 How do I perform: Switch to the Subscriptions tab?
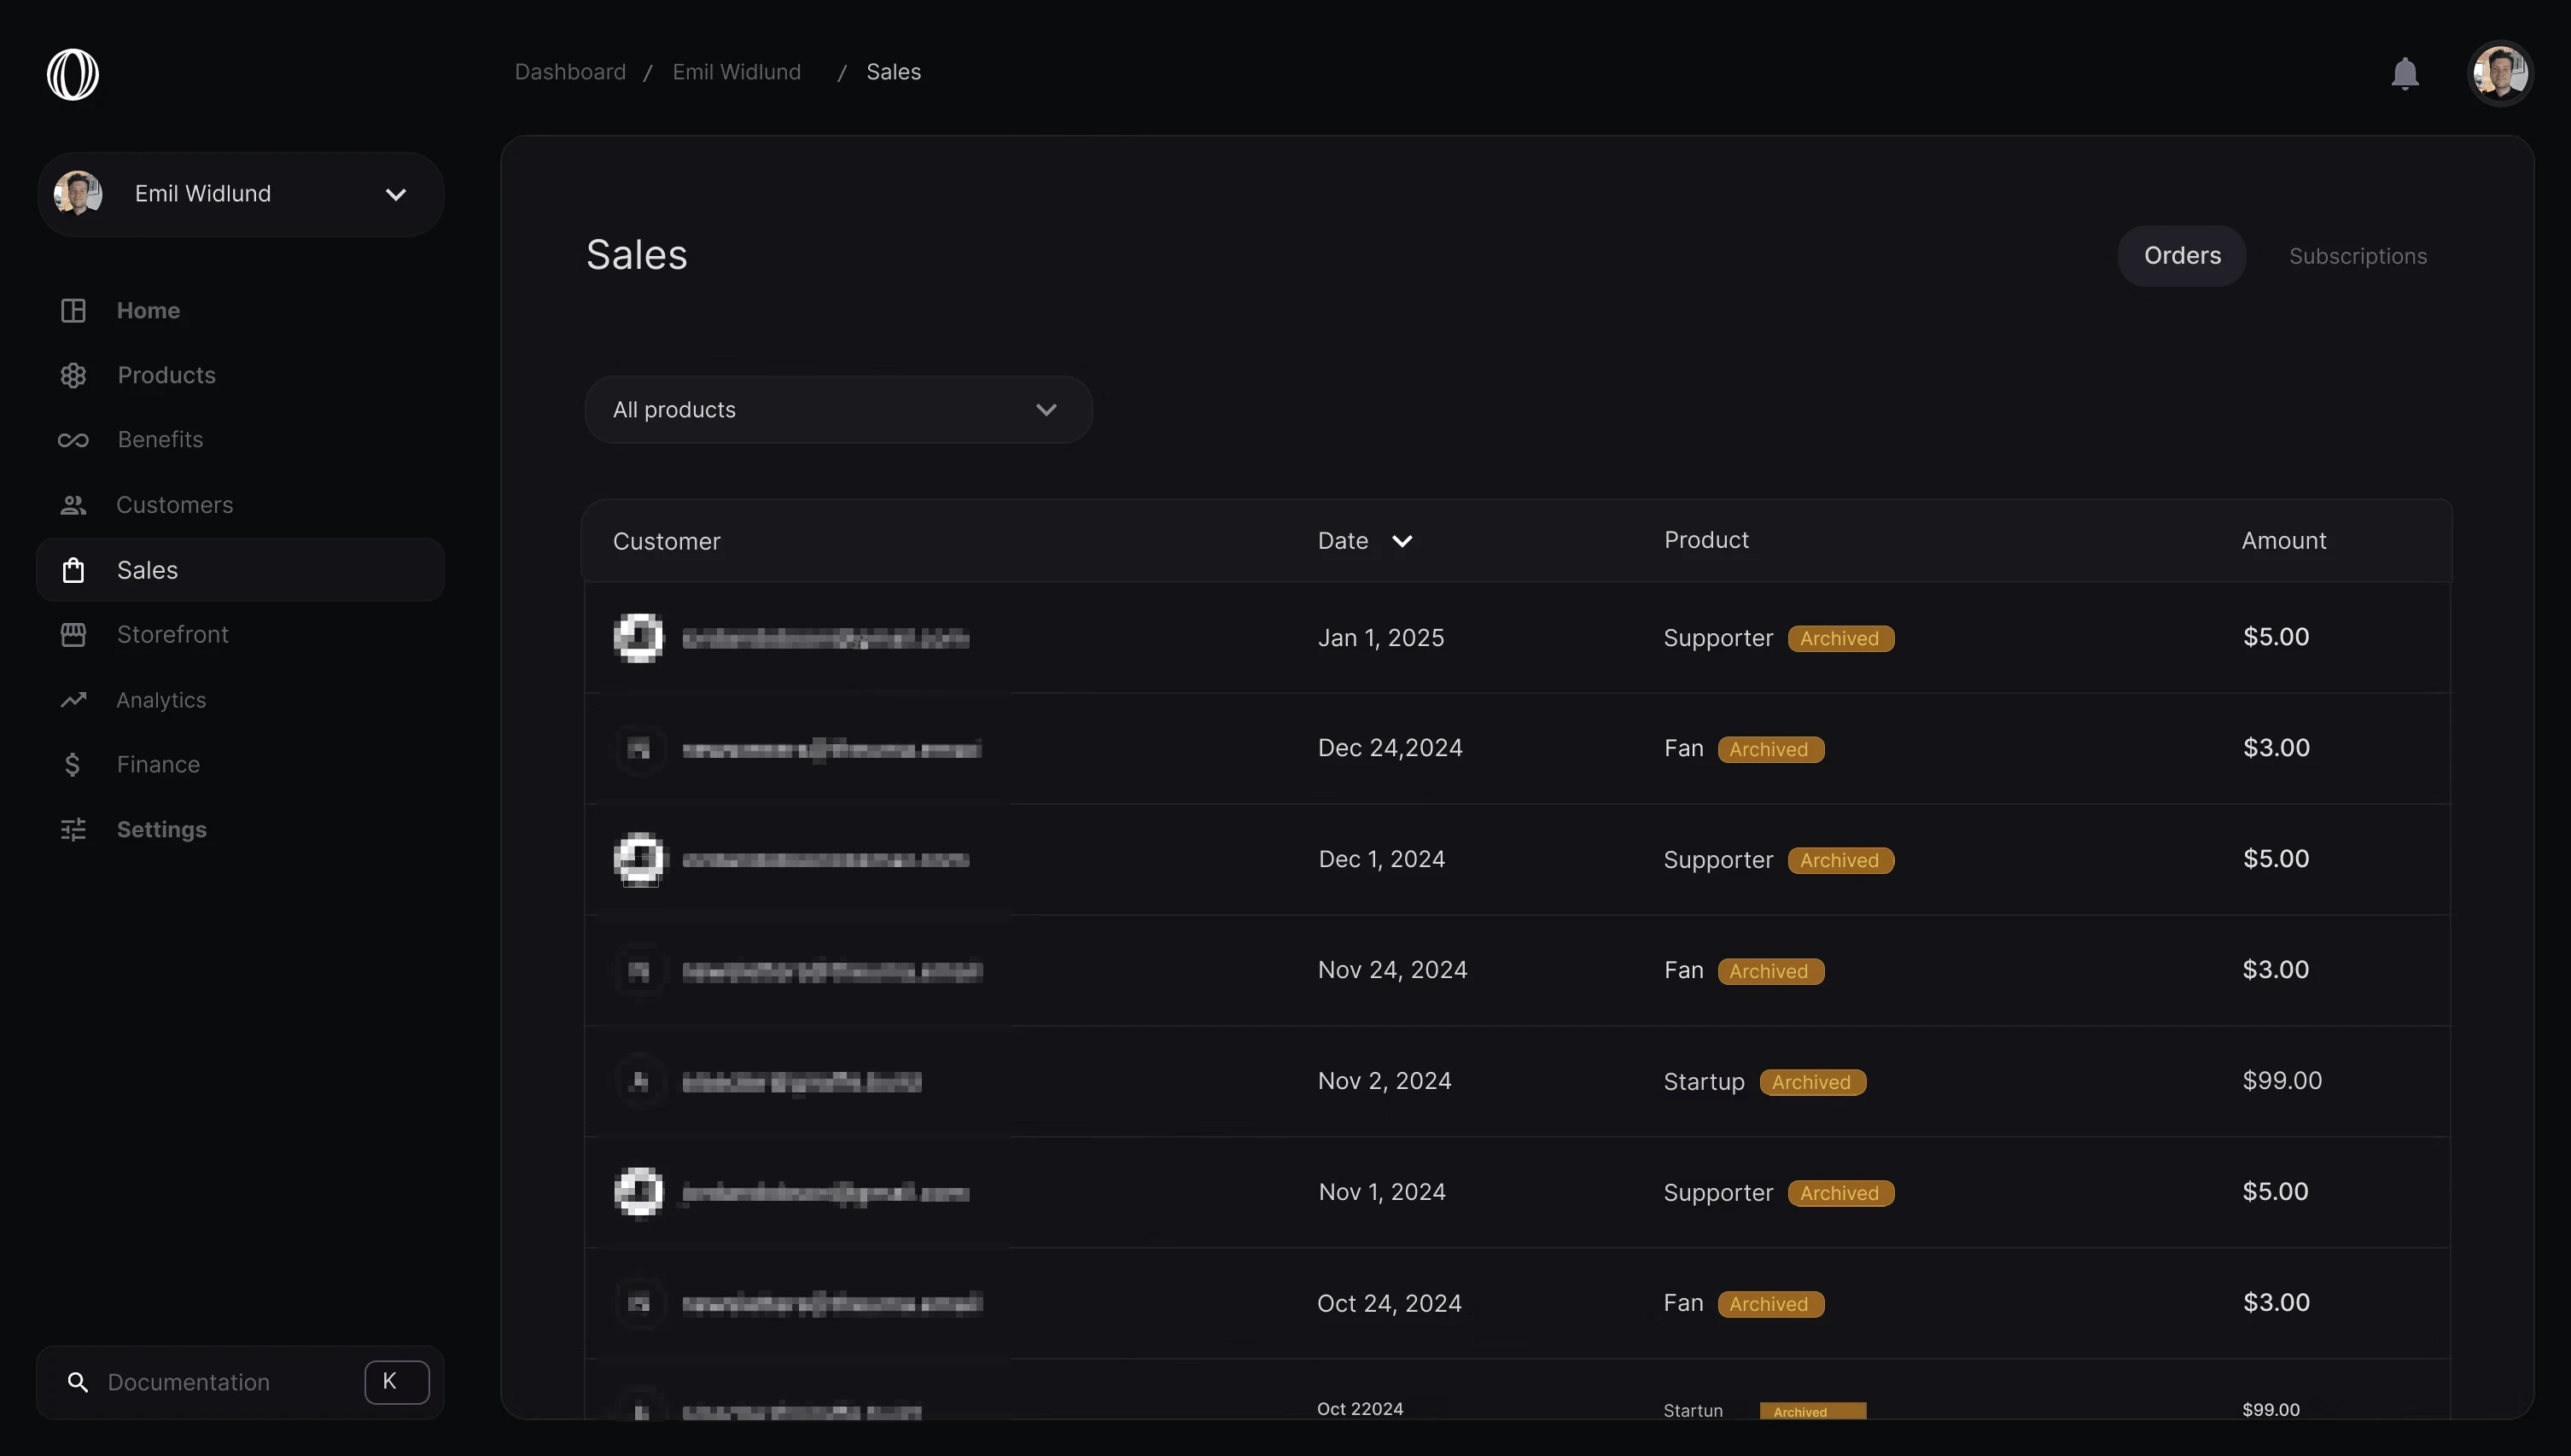click(x=2357, y=256)
